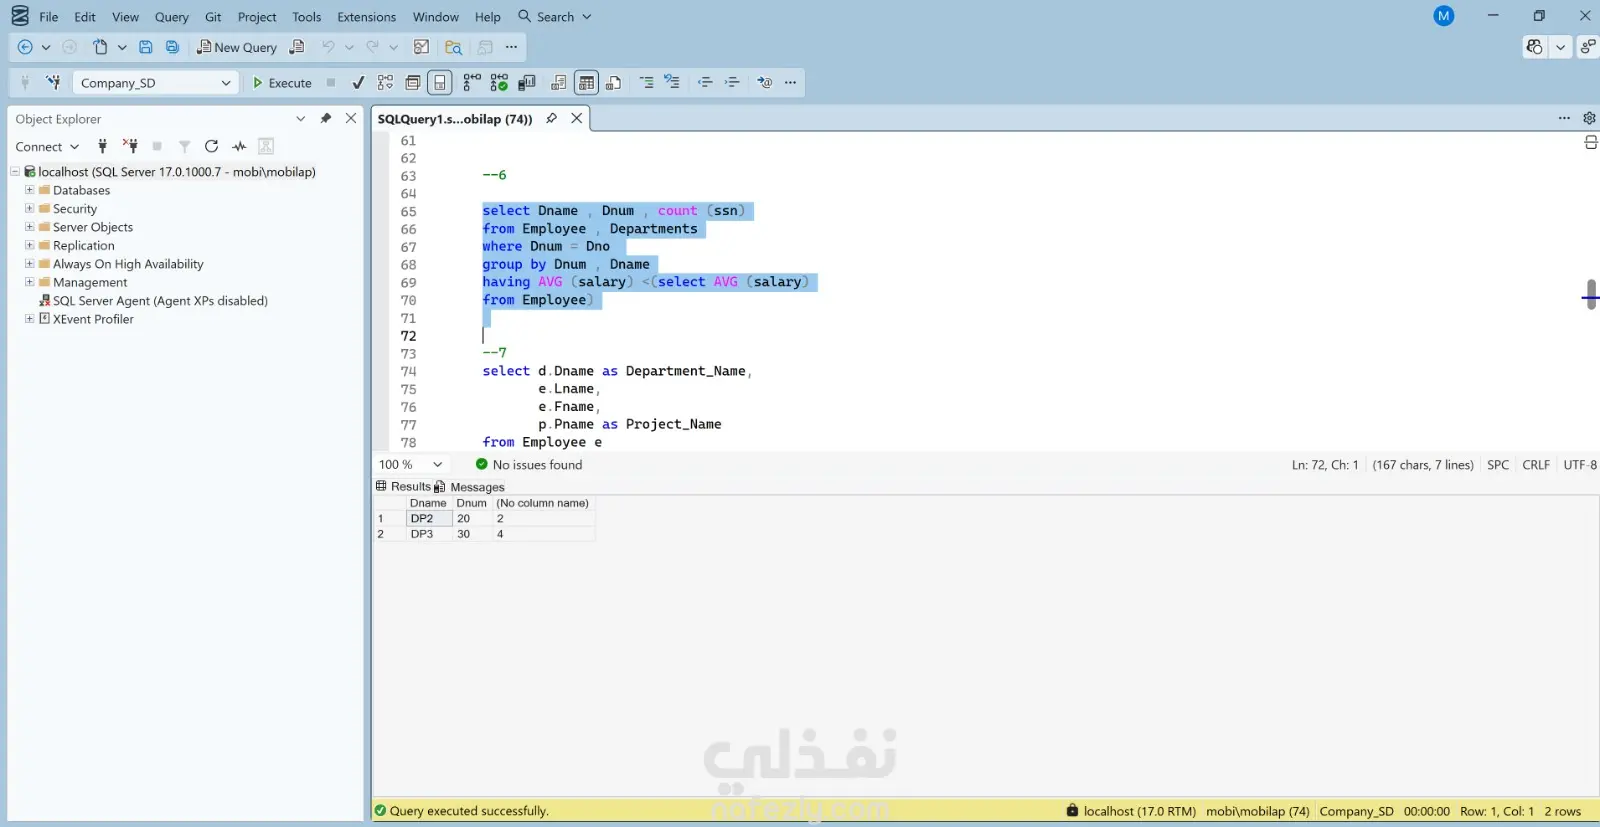This screenshot has height=827, width=1600.
Task: Open the Query menu
Action: (x=172, y=17)
